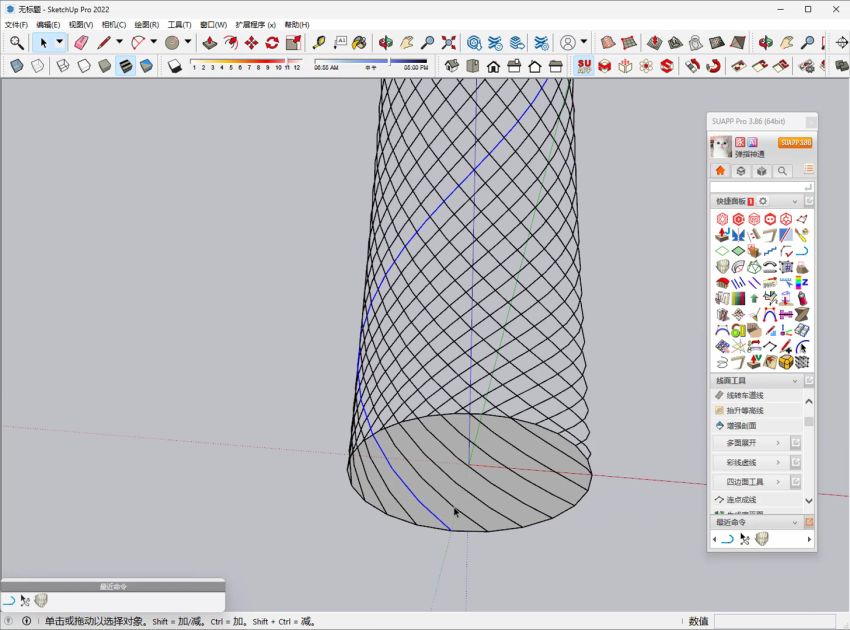This screenshot has height=630, width=850.
Task: Open Arc tool dropdown arrow
Action: 154,42
